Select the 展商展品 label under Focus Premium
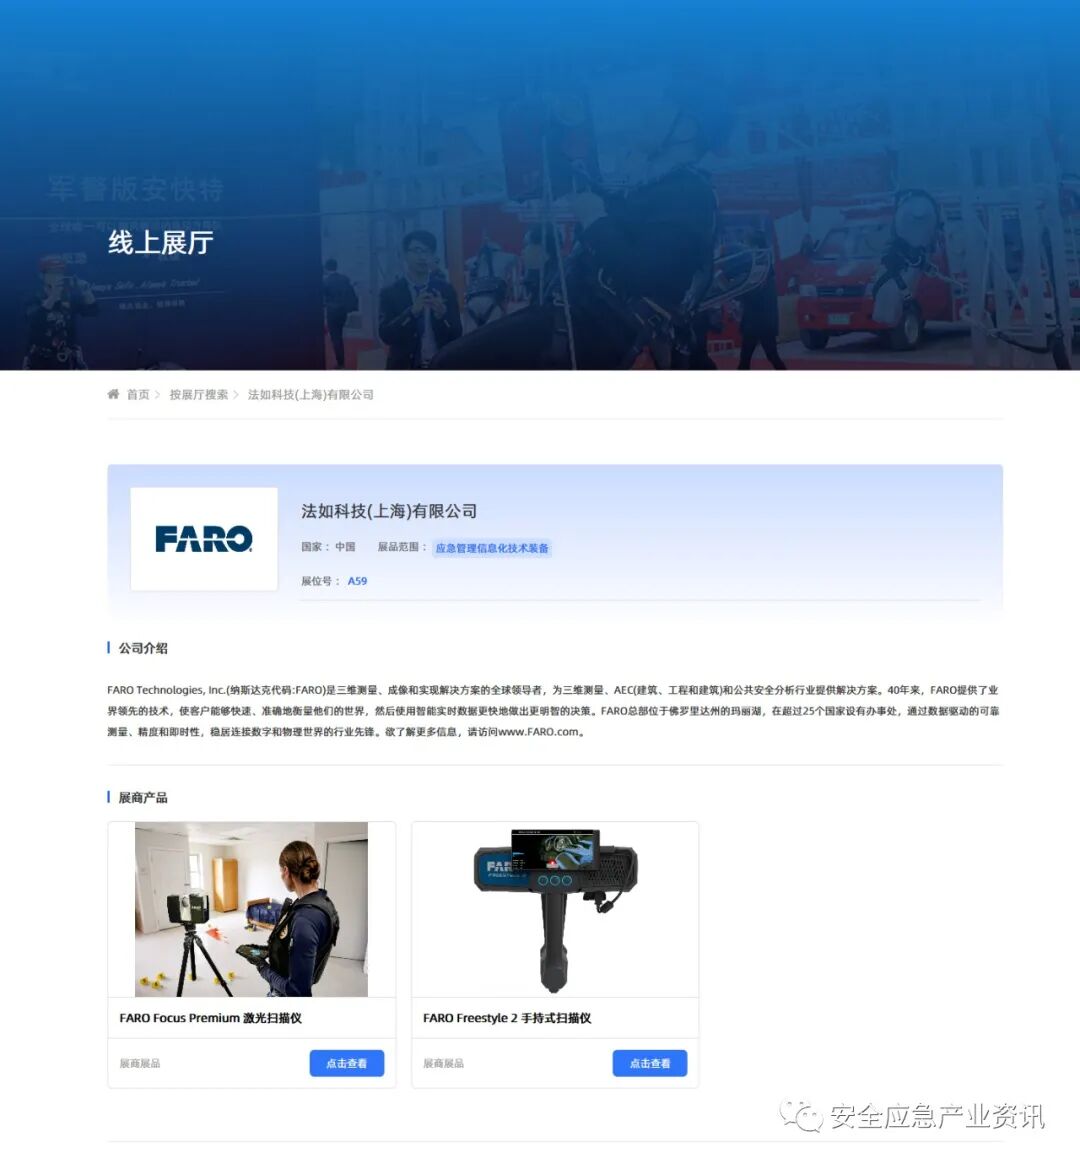Viewport: 1080px width, 1164px height. tap(137, 1063)
